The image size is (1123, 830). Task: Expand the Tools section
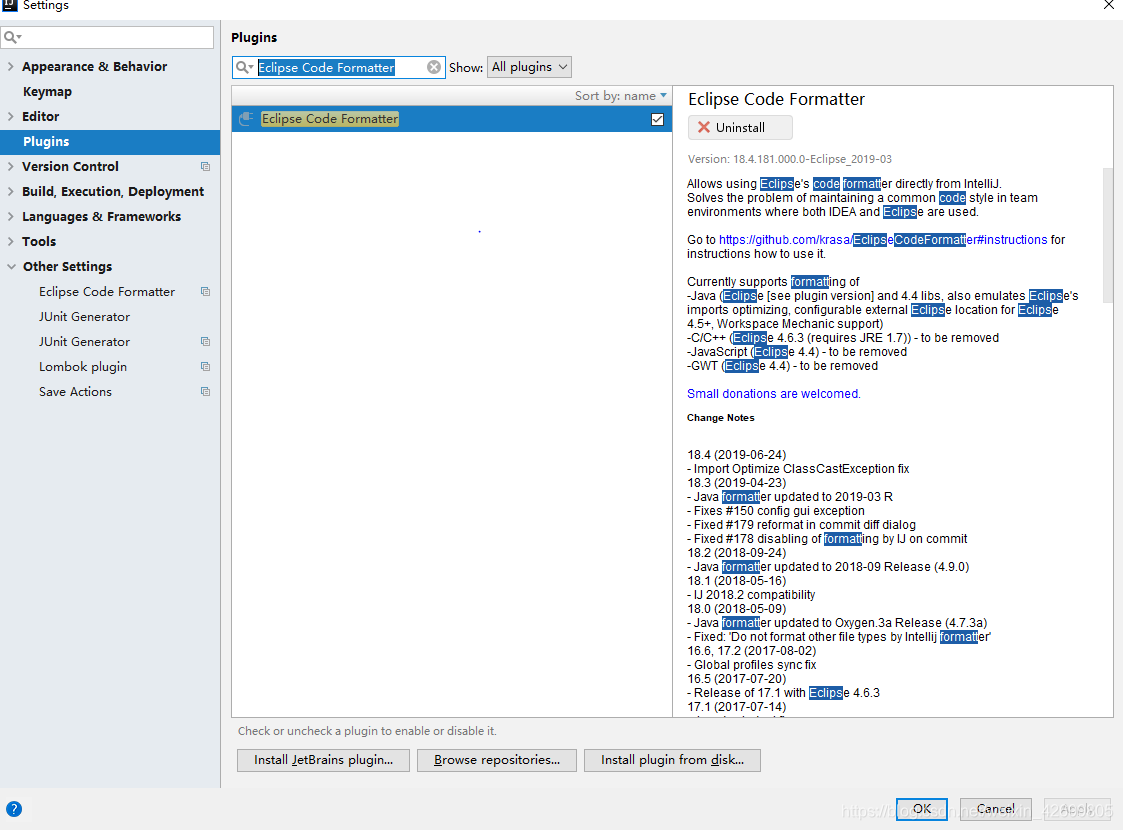coord(10,242)
